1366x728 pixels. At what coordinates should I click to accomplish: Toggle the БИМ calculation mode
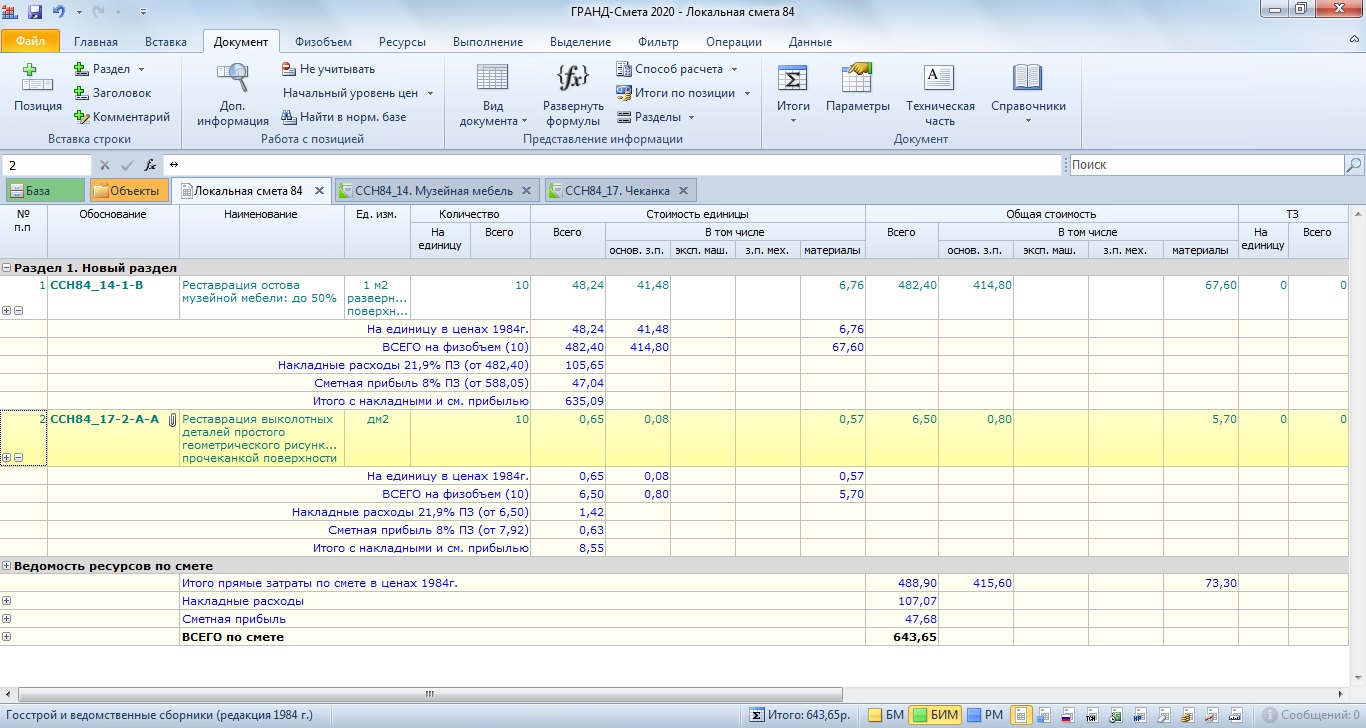pyautogui.click(x=934, y=715)
